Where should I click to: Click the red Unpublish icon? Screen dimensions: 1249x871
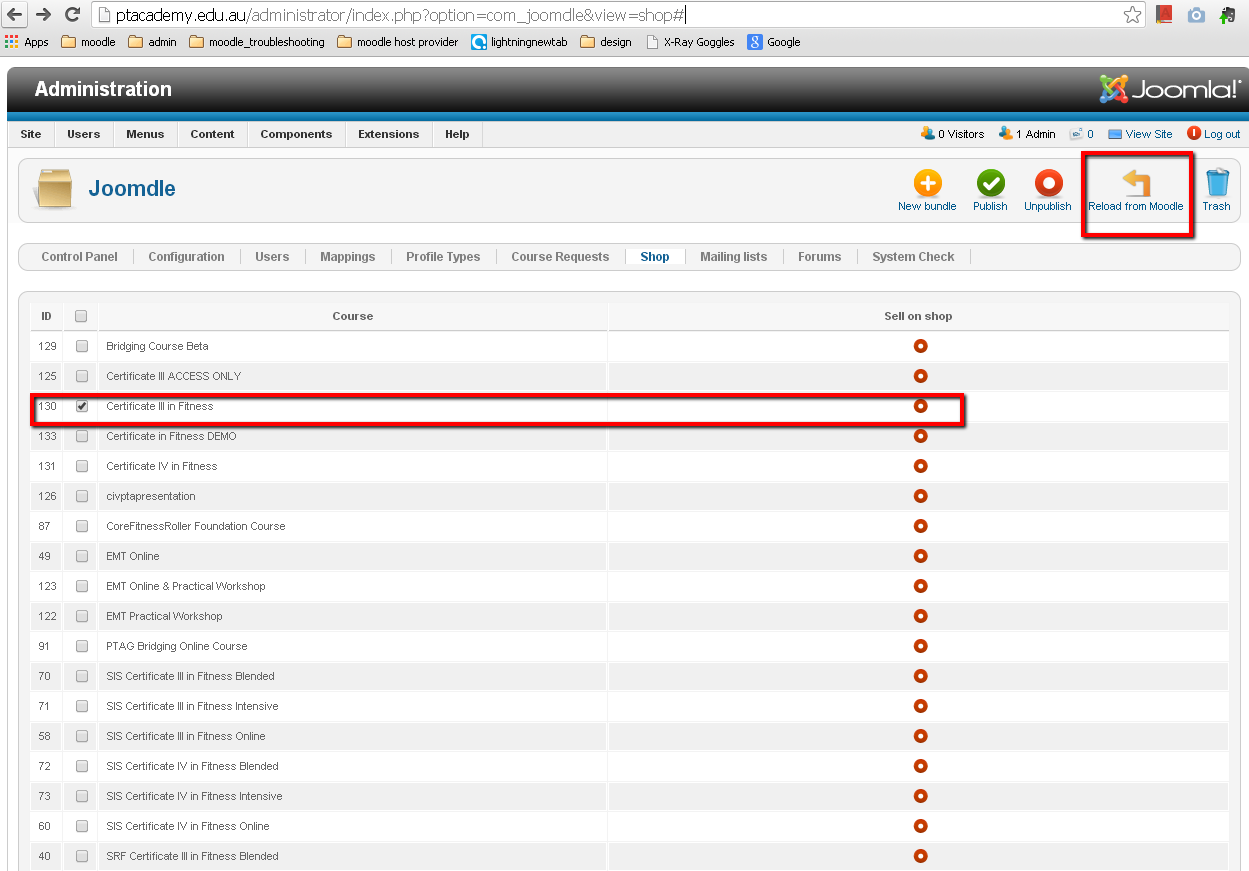coord(1048,184)
